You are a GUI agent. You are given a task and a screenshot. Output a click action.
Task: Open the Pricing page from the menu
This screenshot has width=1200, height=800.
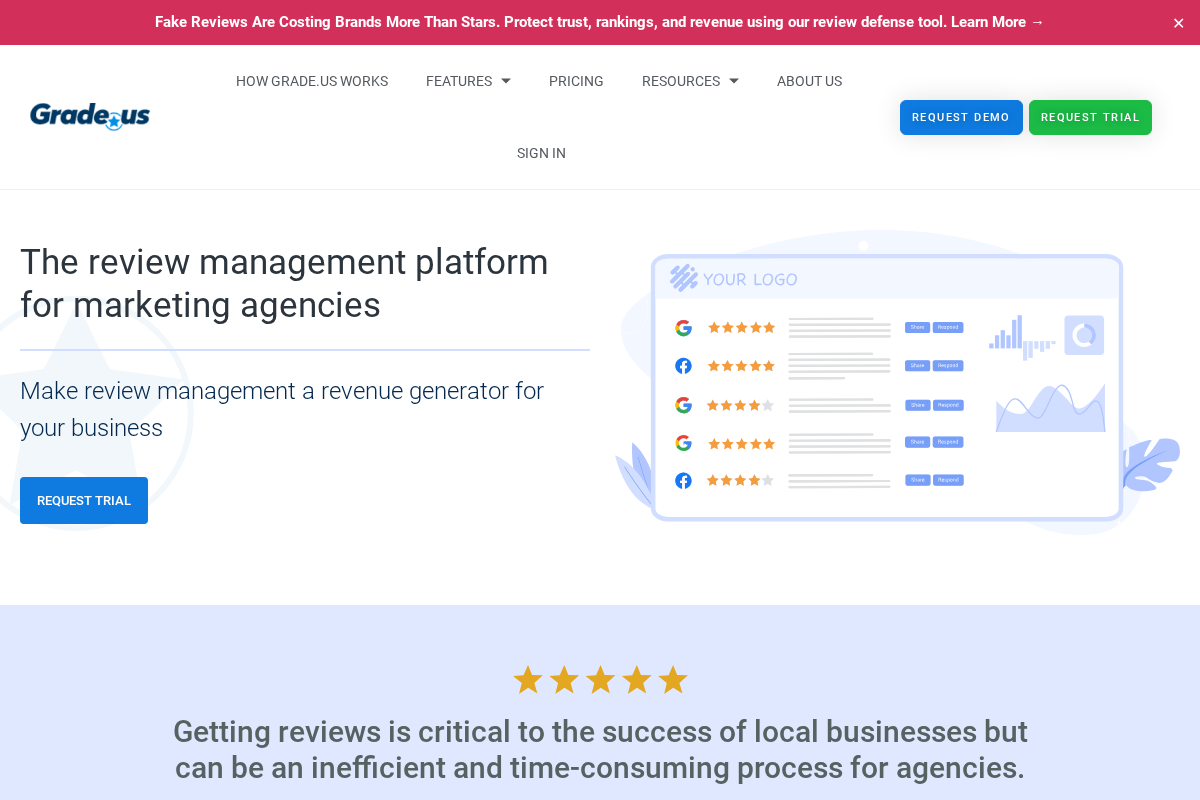click(576, 81)
